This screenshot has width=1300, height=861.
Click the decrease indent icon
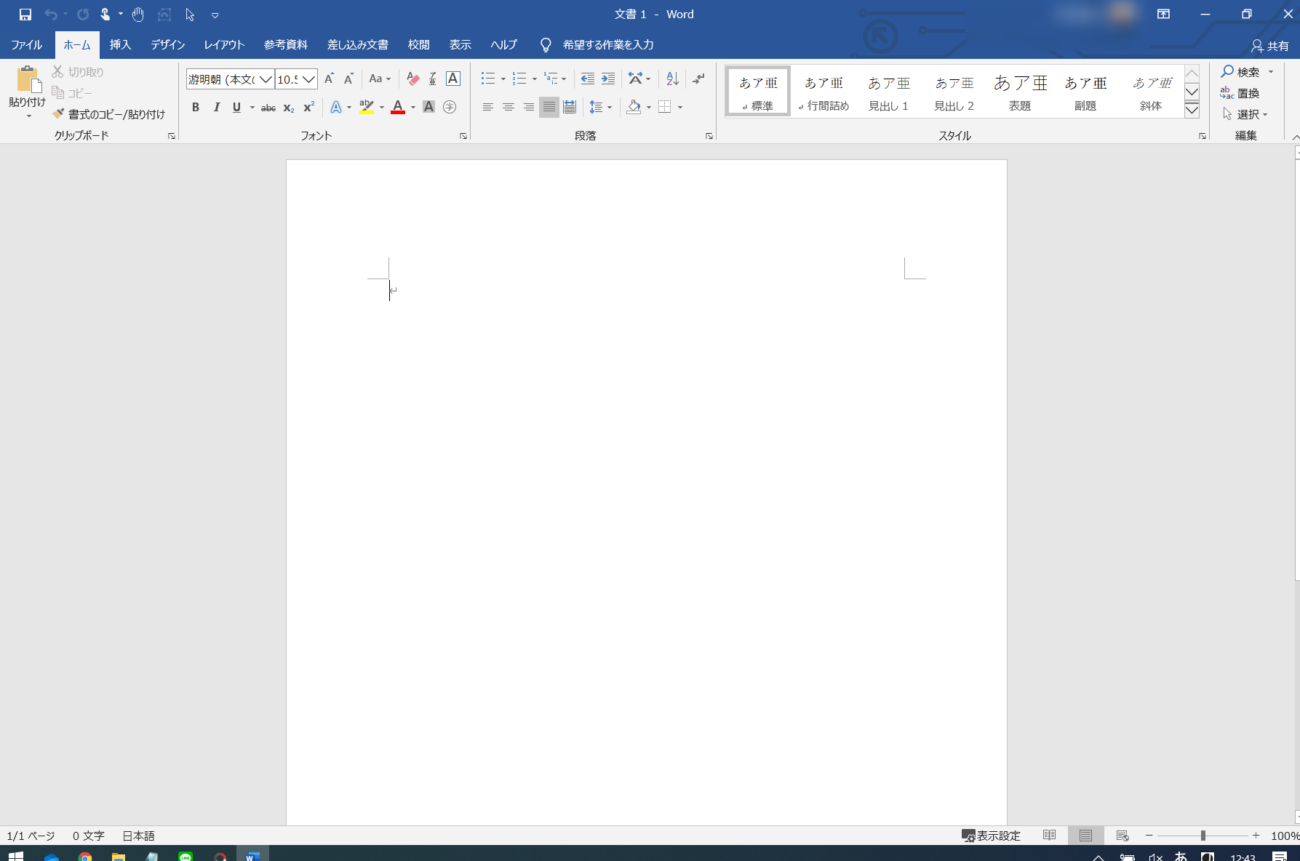point(587,79)
